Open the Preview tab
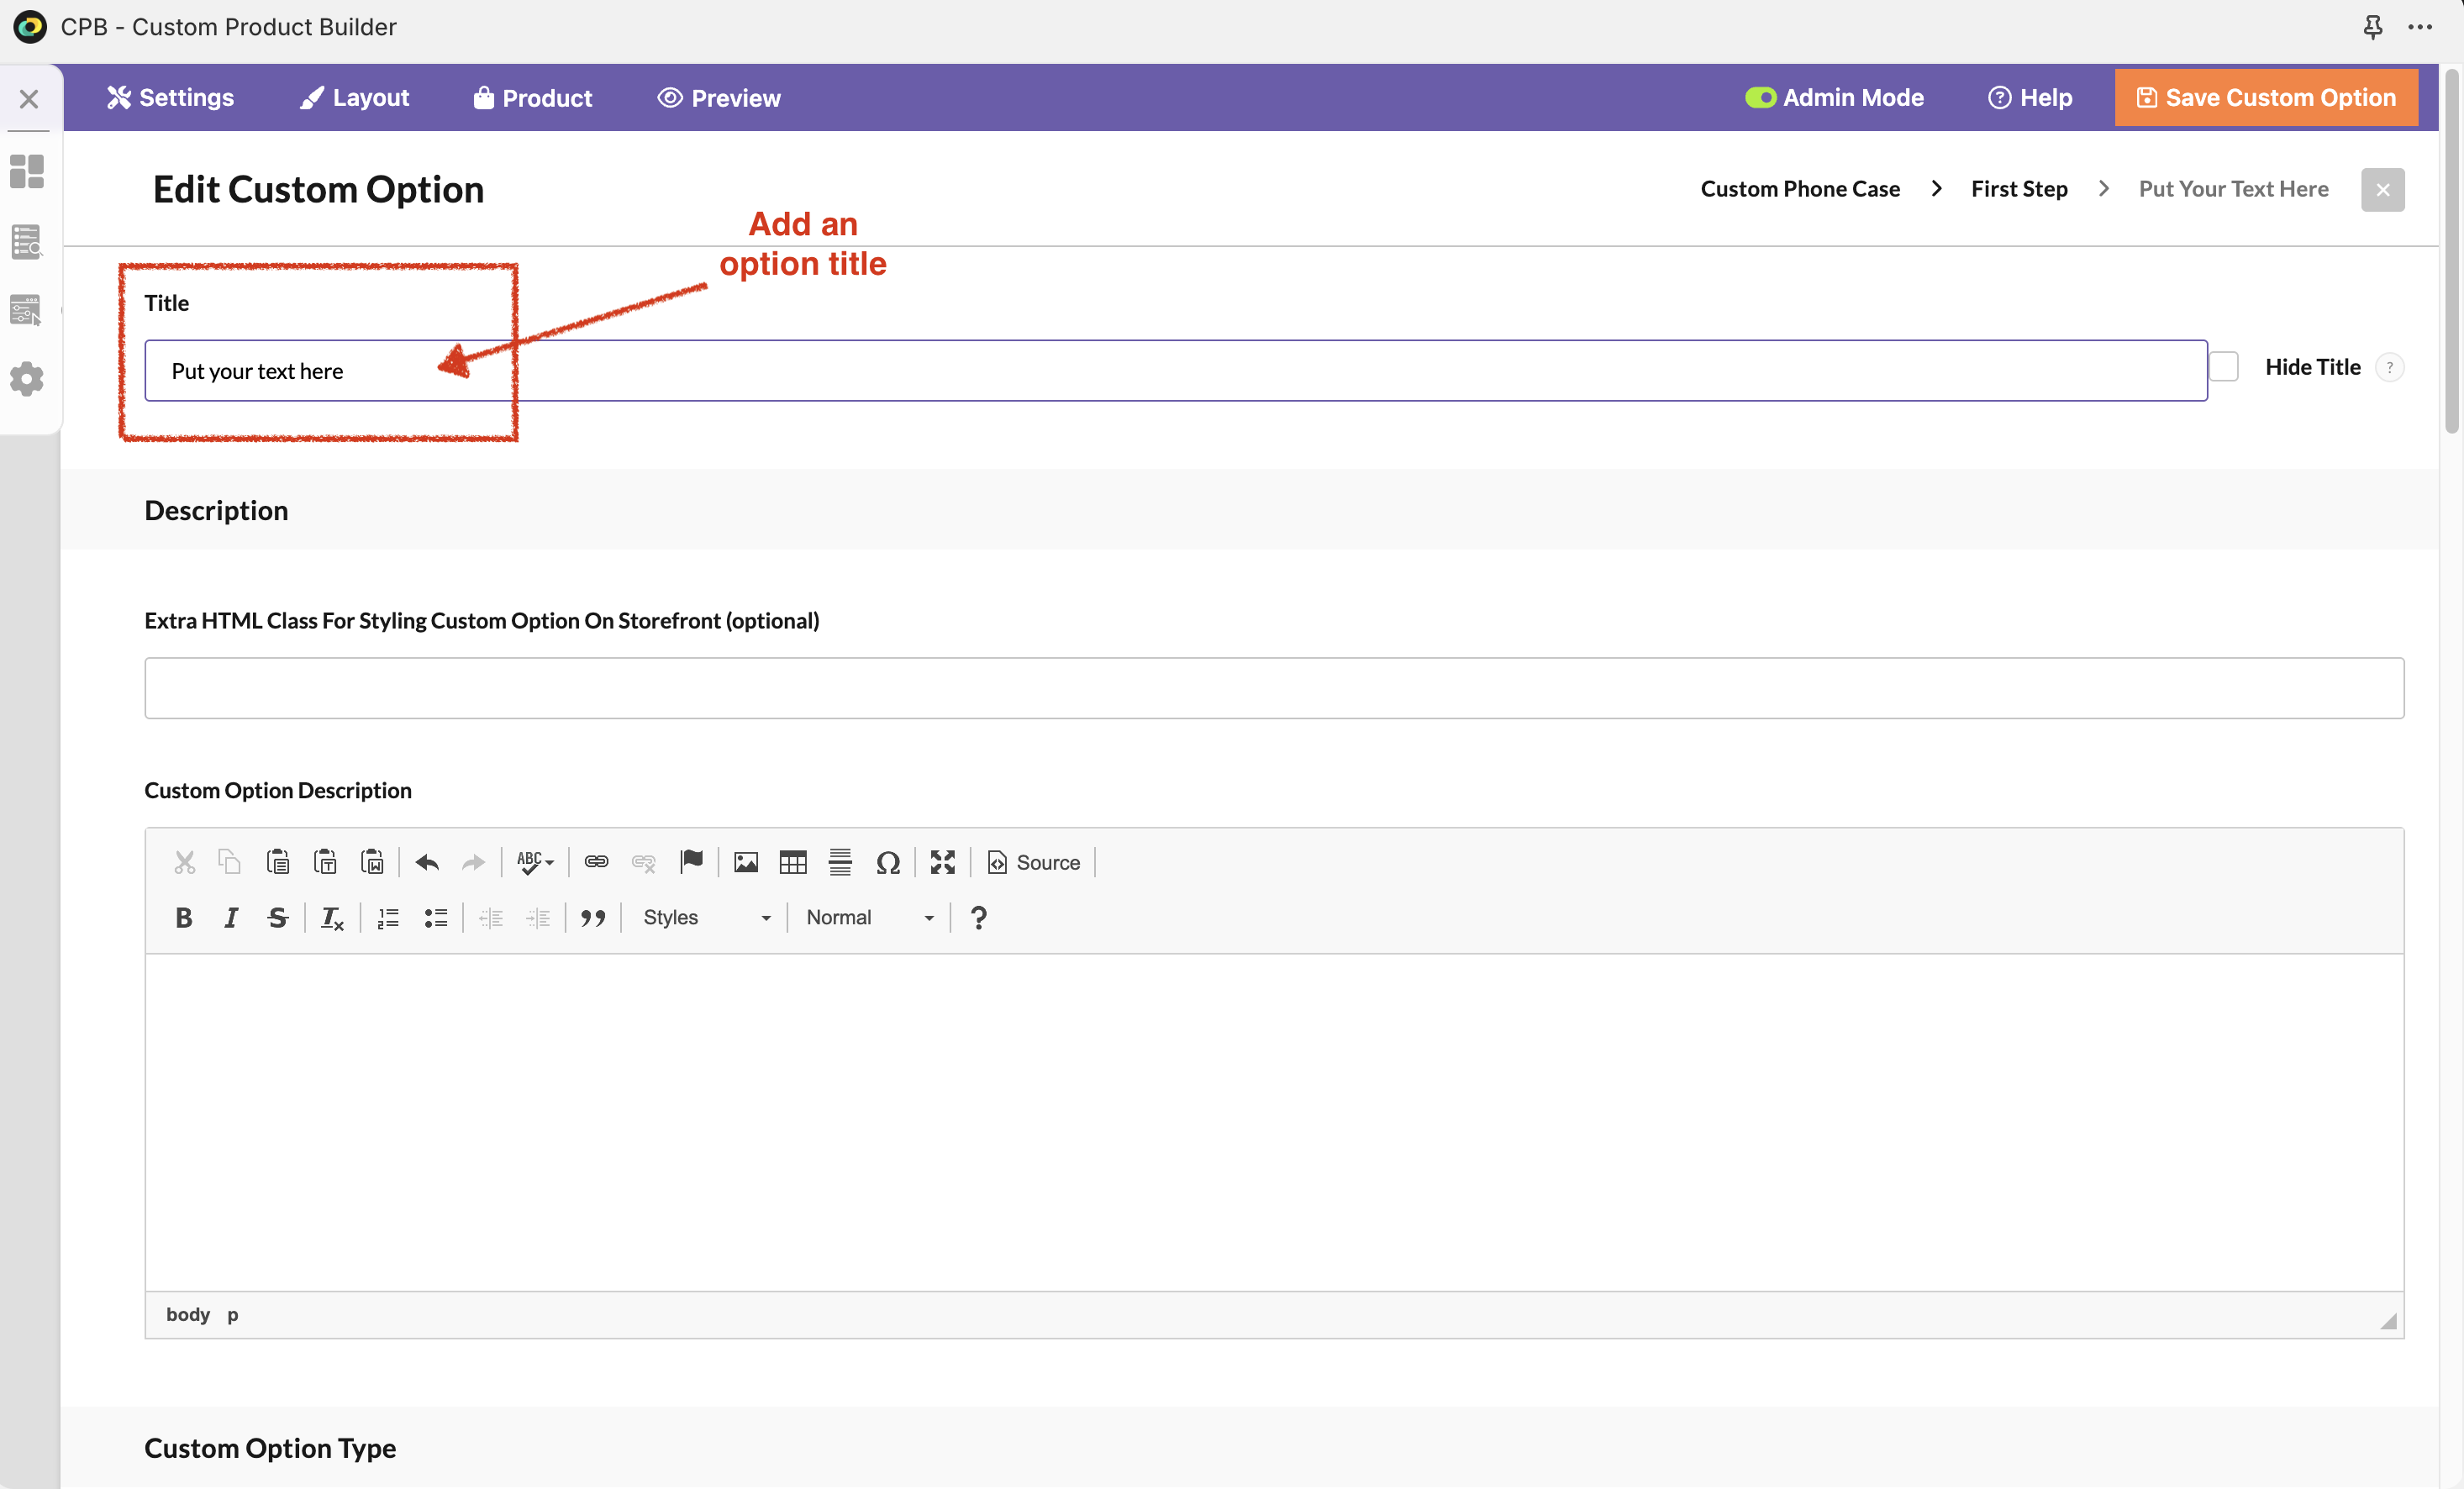 pos(719,97)
